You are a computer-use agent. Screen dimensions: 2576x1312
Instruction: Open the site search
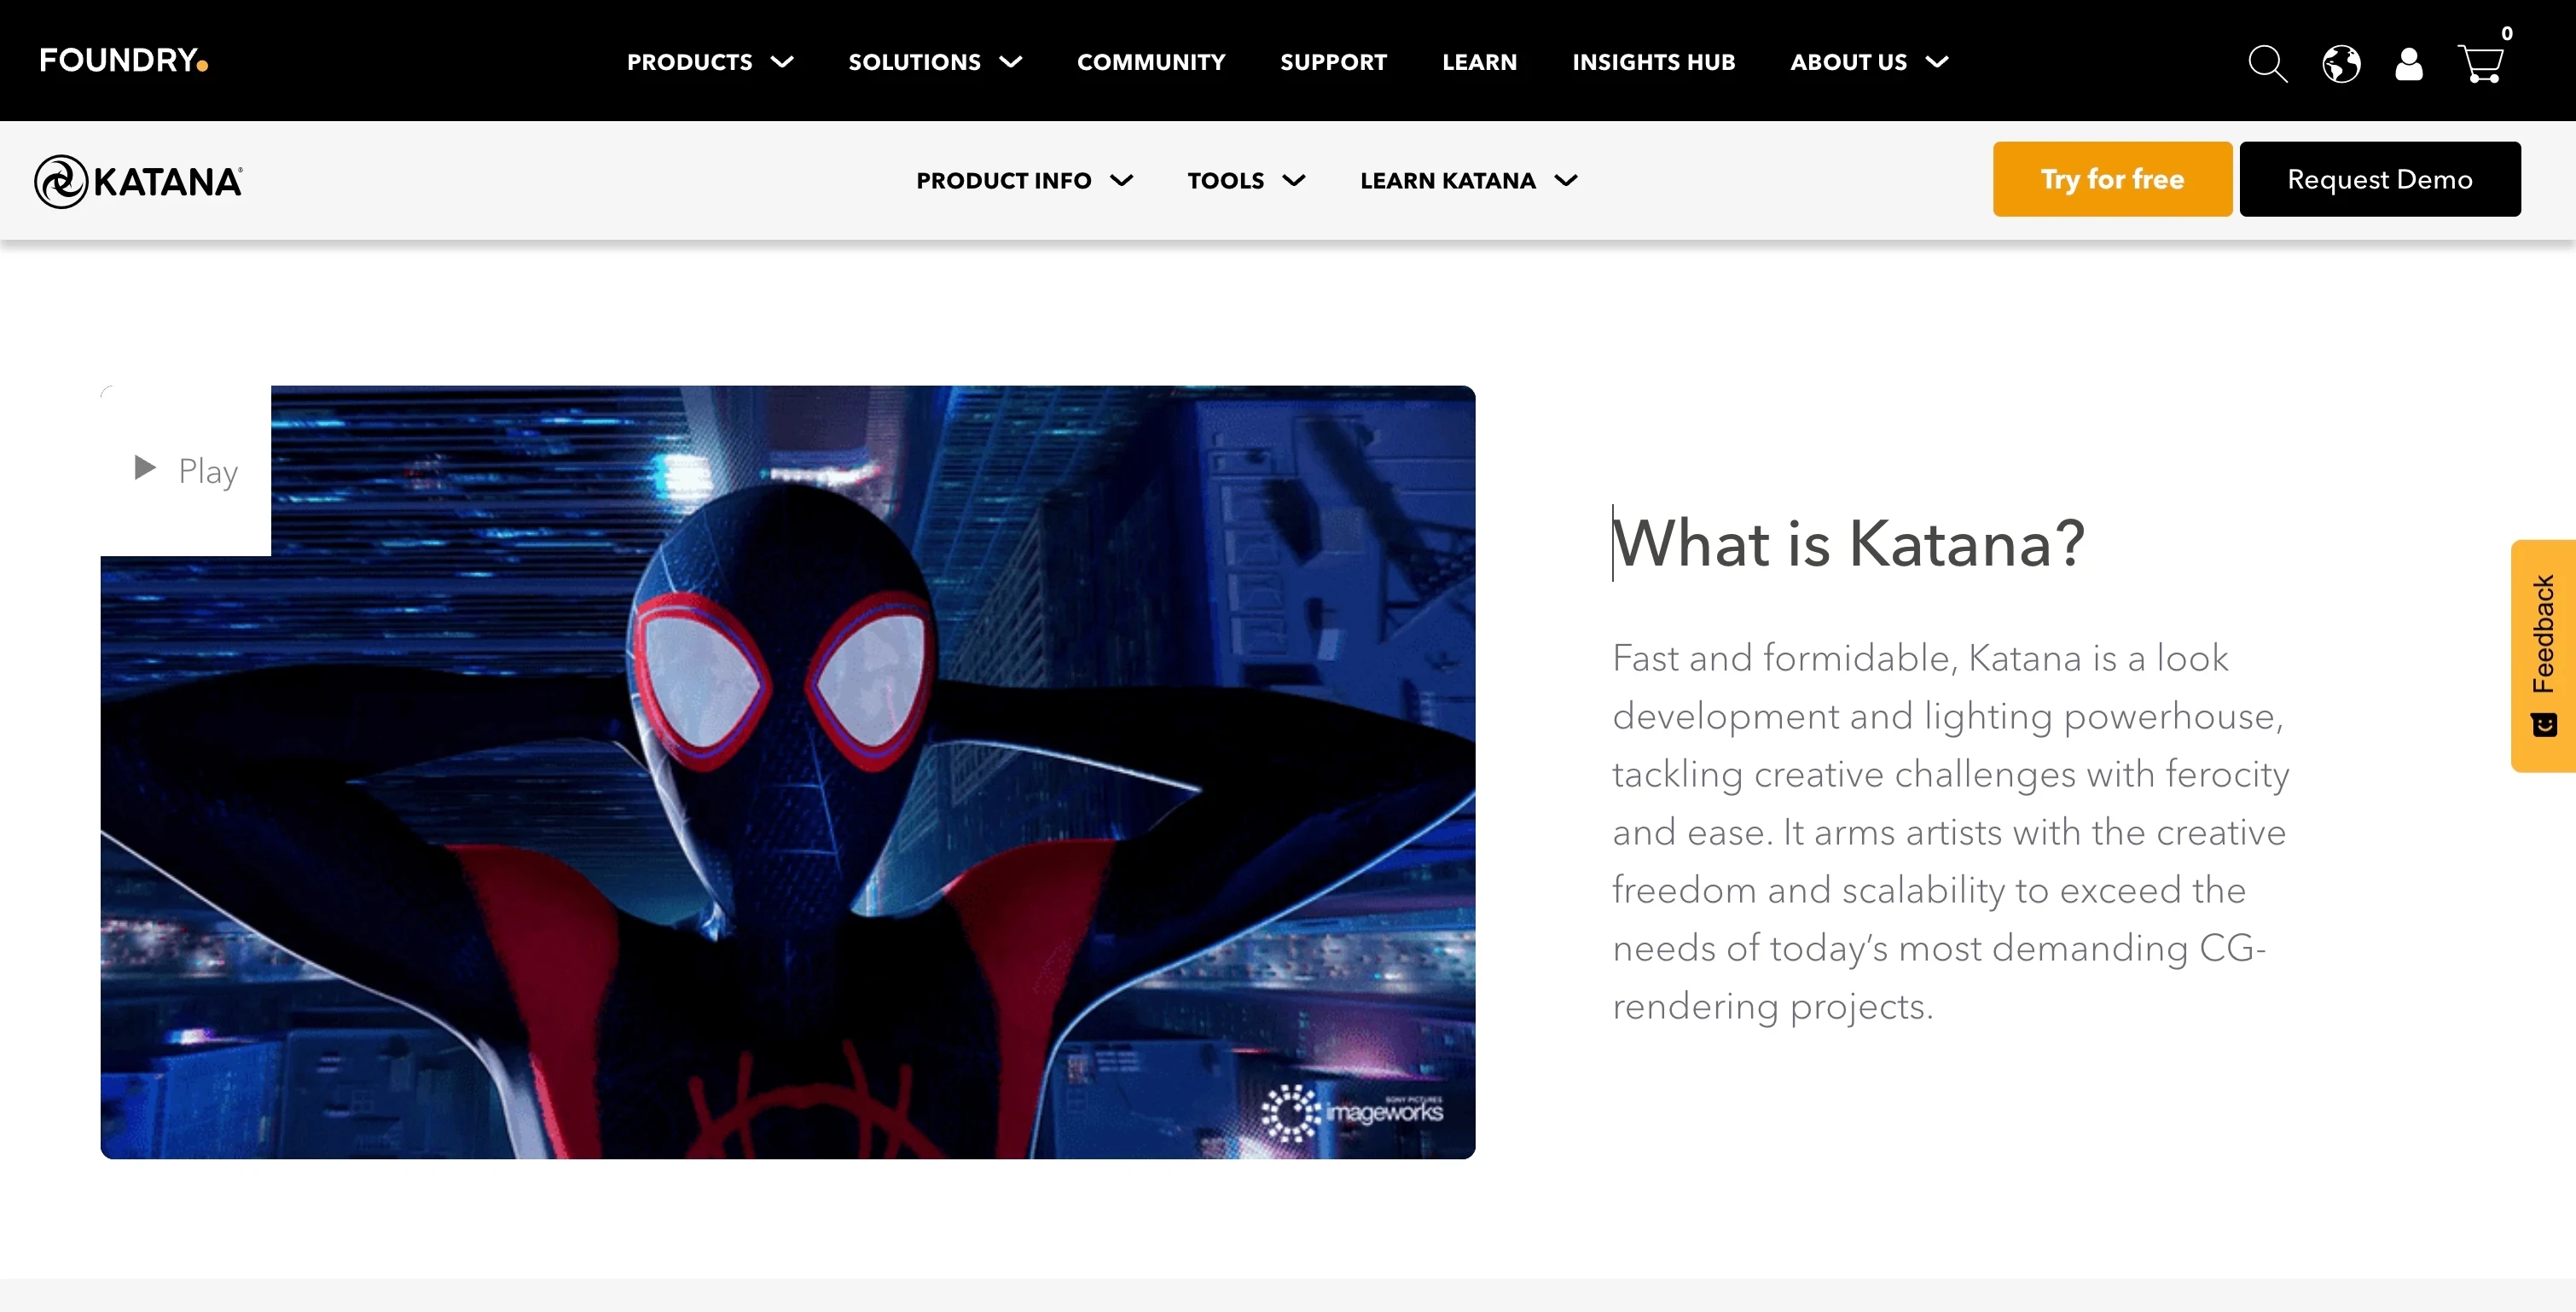tap(2267, 63)
